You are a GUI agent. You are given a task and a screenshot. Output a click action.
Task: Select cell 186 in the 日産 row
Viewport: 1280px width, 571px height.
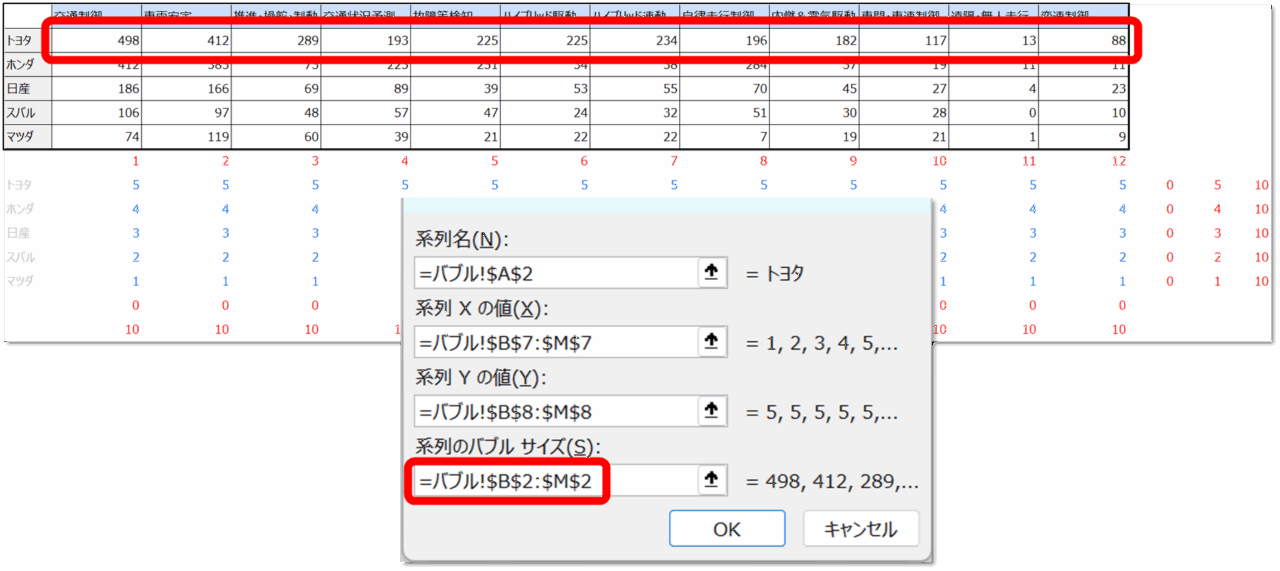tap(96, 89)
